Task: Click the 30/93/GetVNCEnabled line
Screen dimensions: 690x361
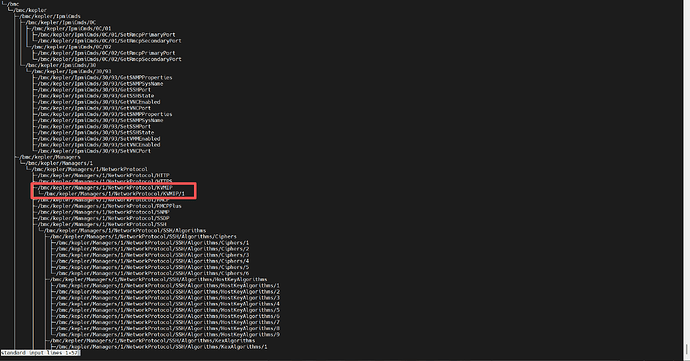Action: [99, 102]
